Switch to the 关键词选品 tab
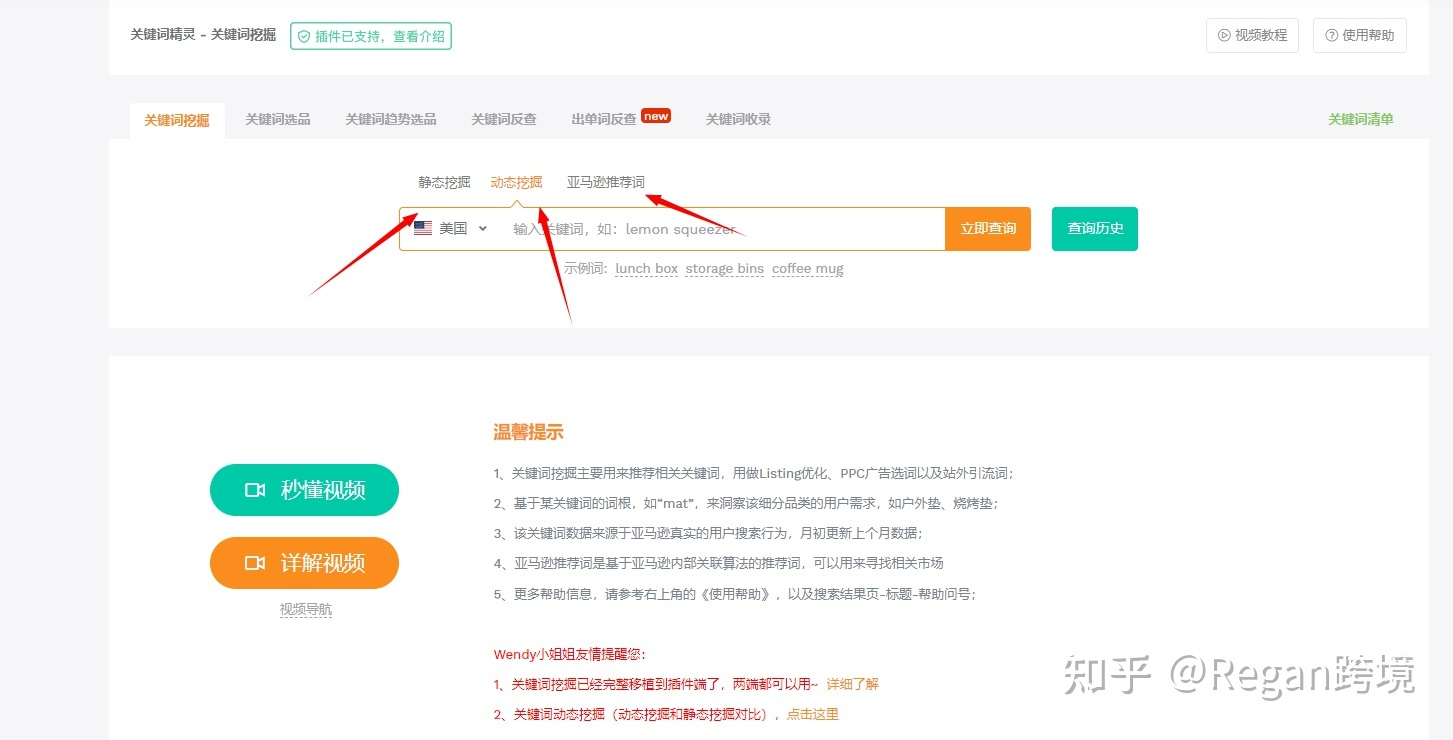 pos(277,118)
